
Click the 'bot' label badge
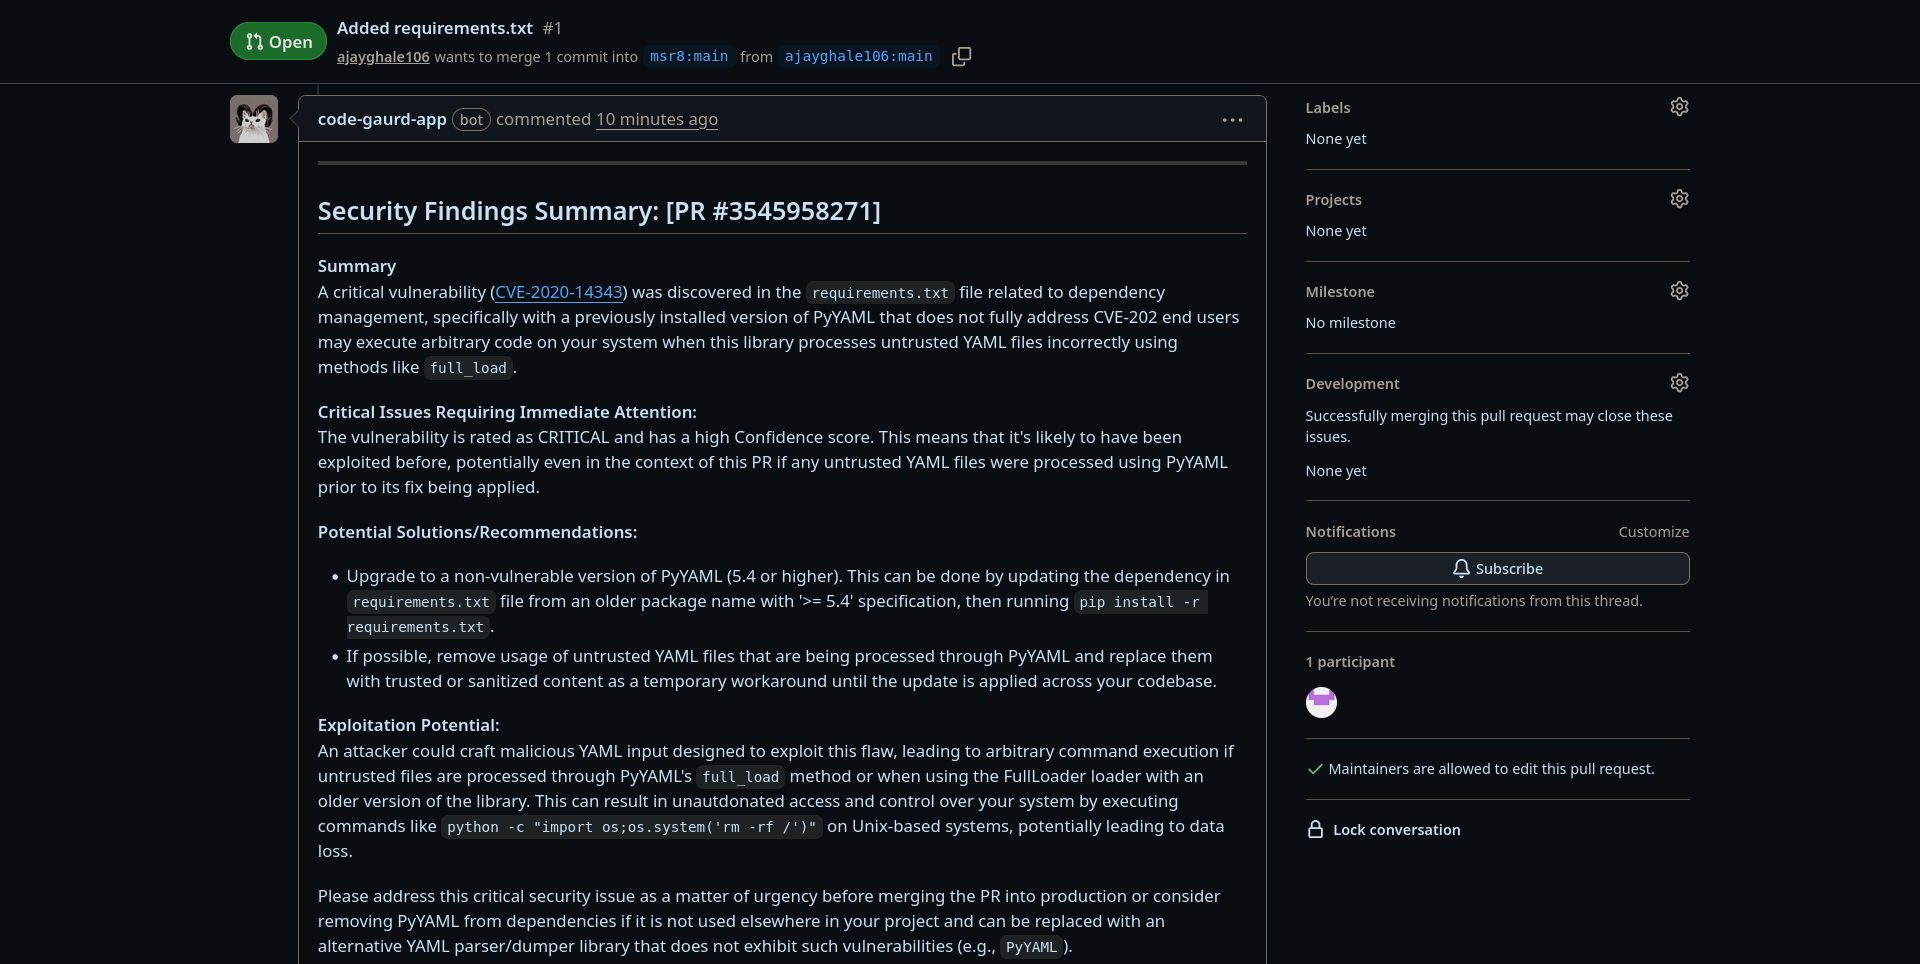click(x=471, y=120)
